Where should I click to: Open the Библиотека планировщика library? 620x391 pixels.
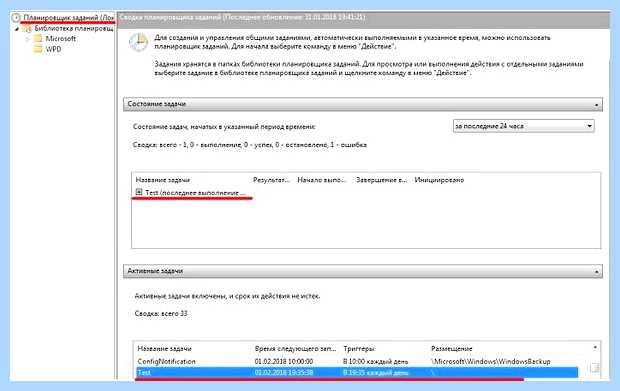[x=74, y=28]
